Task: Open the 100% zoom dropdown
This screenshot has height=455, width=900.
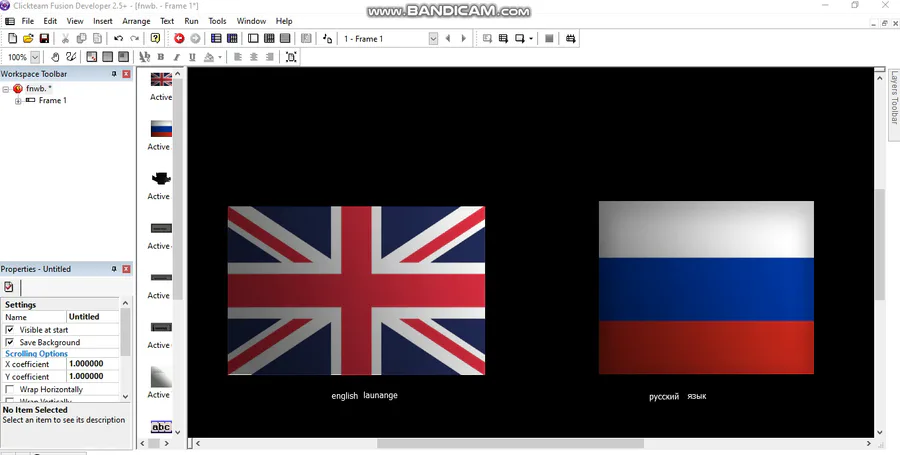Action: coord(35,57)
